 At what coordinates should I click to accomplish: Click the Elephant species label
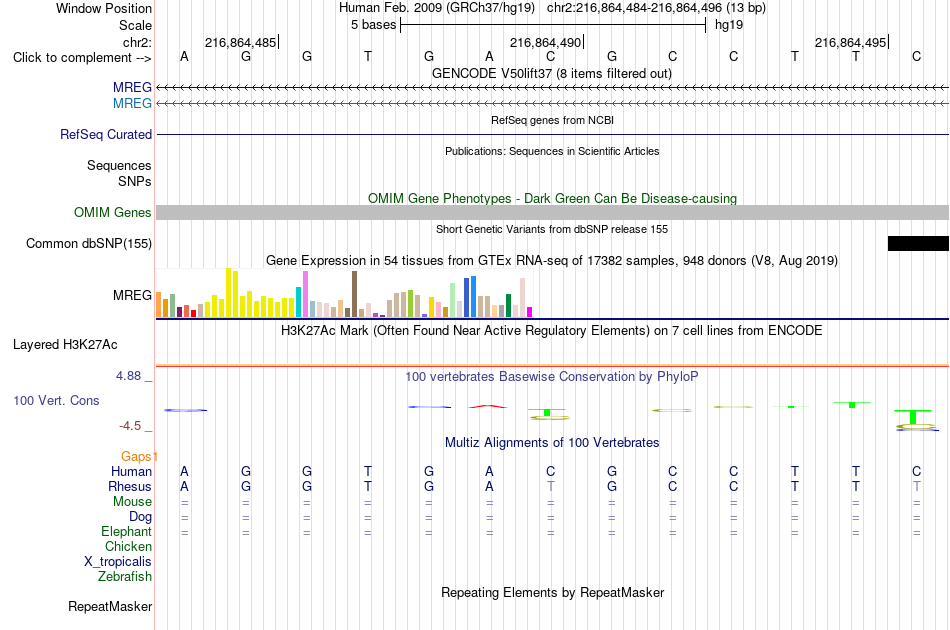pyautogui.click(x=126, y=531)
